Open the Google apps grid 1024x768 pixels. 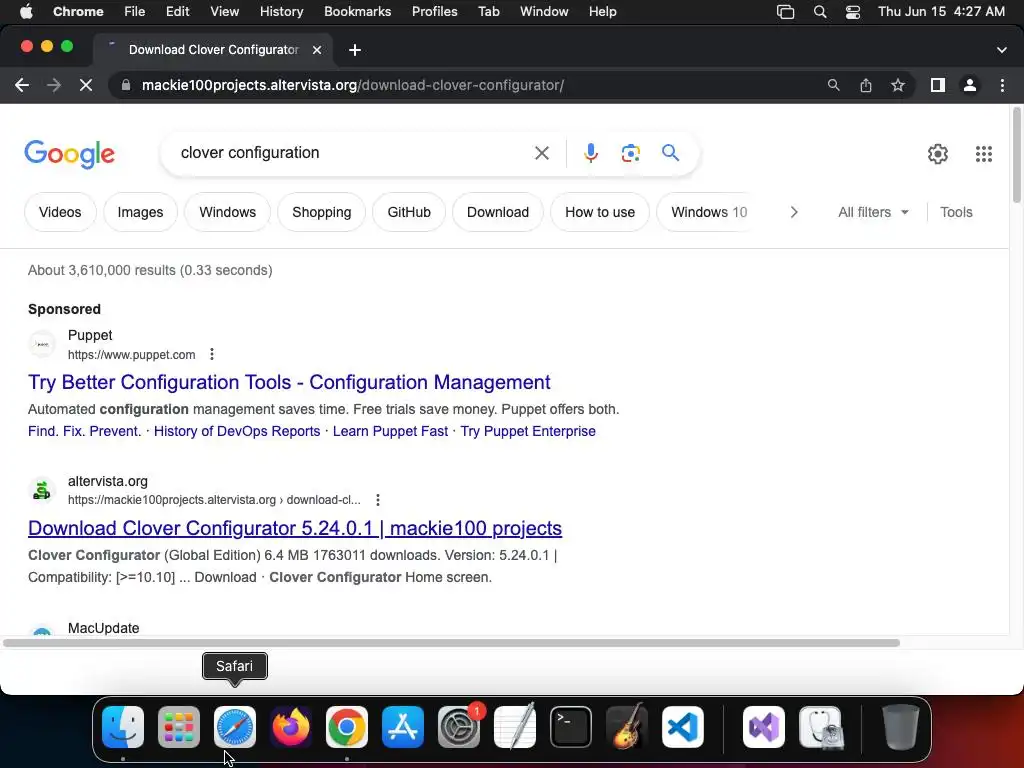(x=984, y=153)
